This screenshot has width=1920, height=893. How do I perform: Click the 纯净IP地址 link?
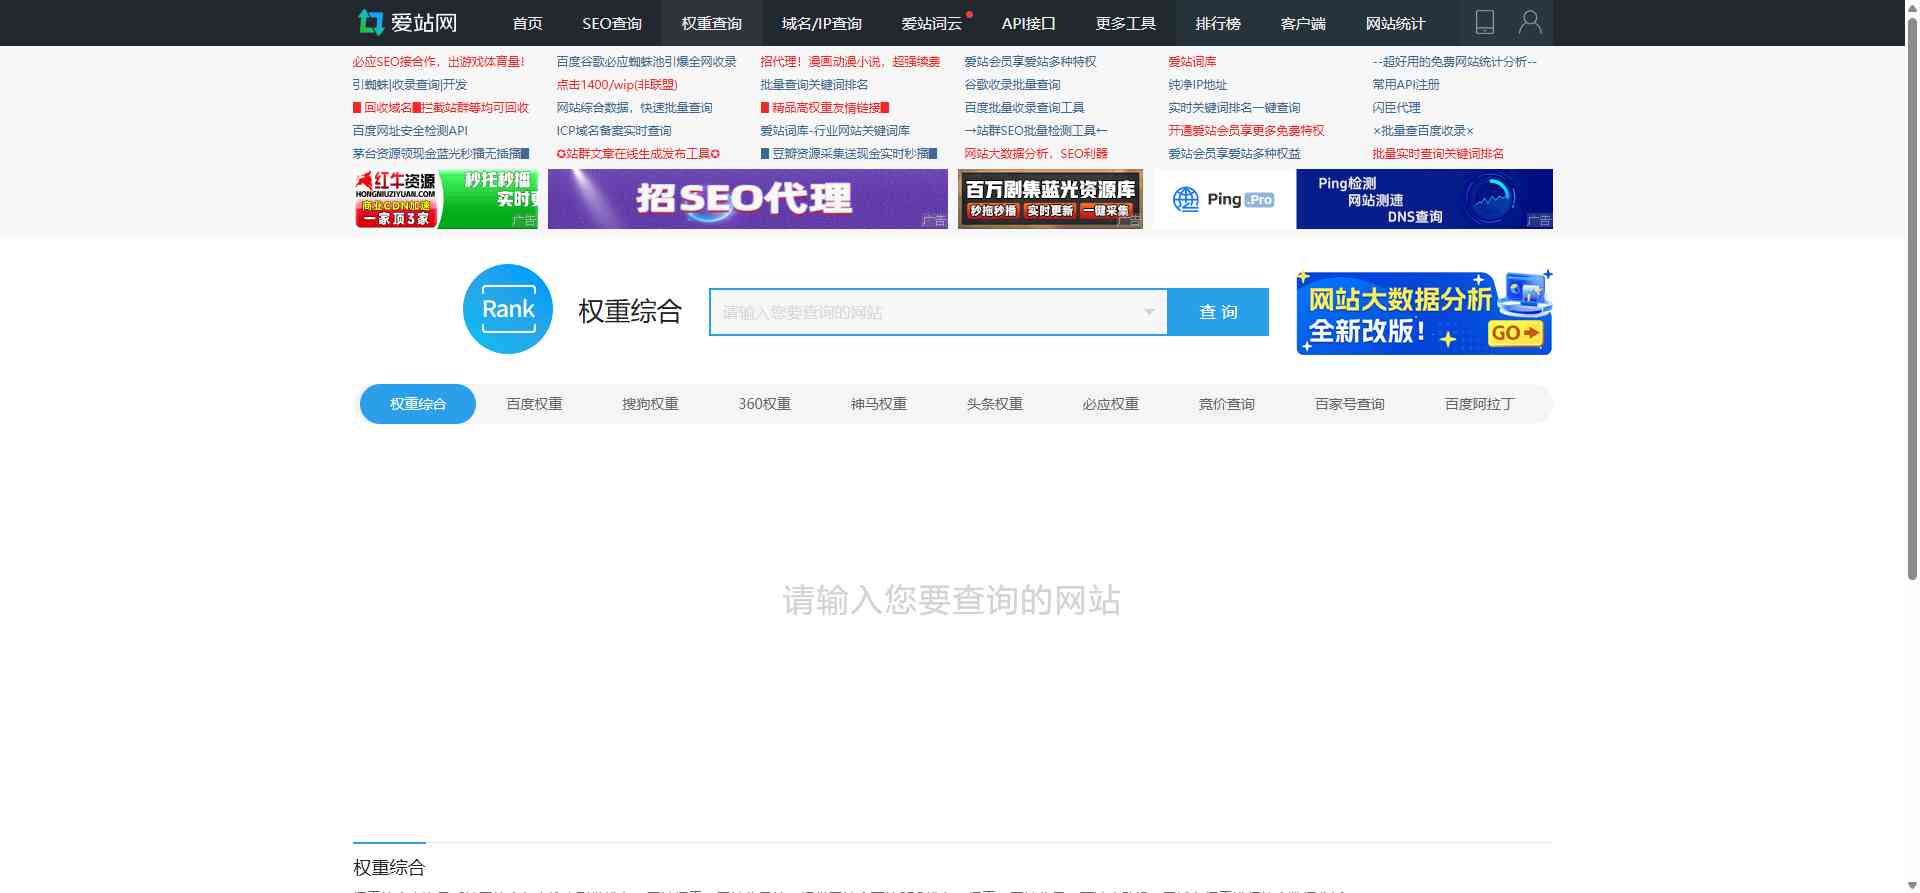[x=1197, y=85]
